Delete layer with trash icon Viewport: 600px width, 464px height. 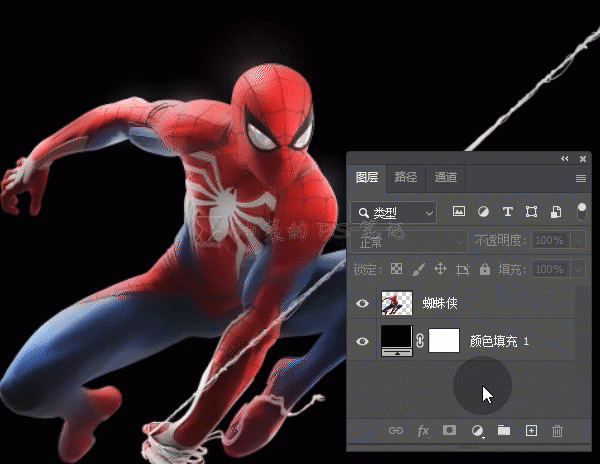(558, 431)
